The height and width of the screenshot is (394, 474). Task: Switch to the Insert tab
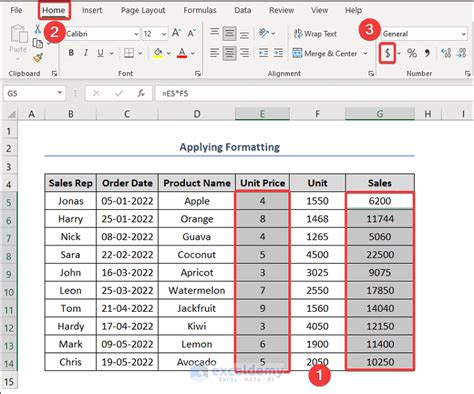coord(92,10)
